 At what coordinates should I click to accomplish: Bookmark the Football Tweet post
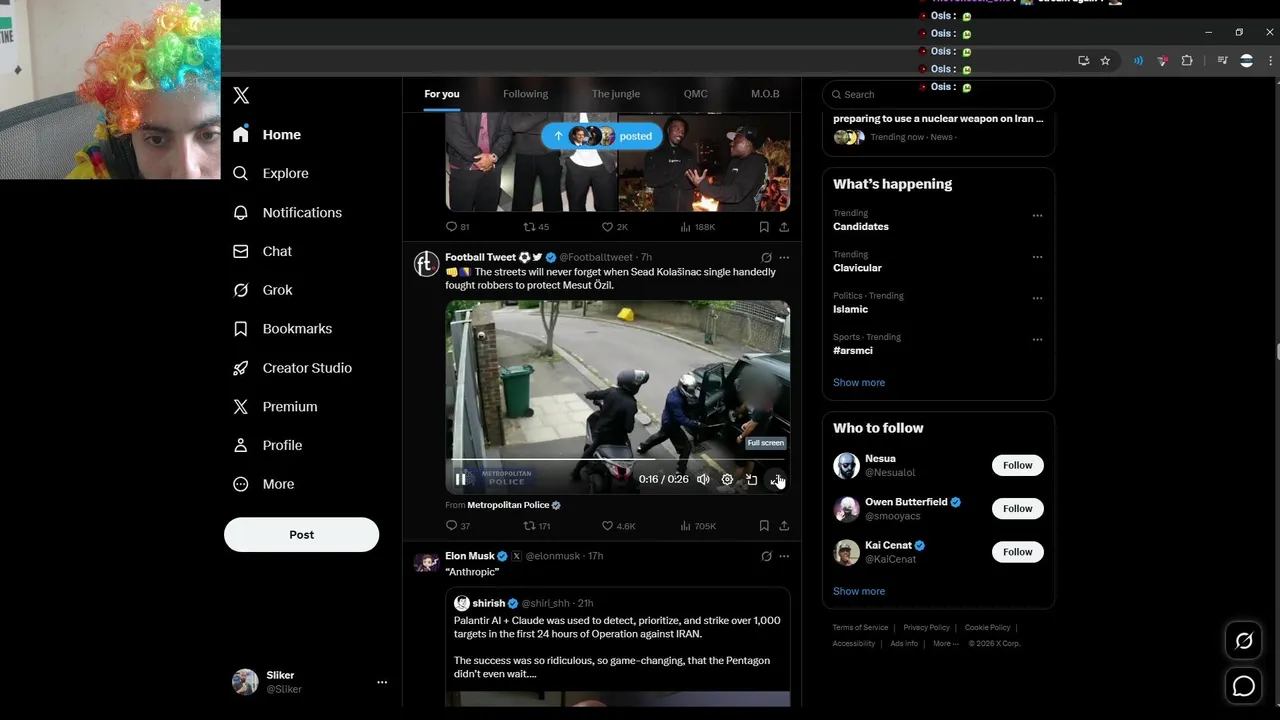pos(764,525)
